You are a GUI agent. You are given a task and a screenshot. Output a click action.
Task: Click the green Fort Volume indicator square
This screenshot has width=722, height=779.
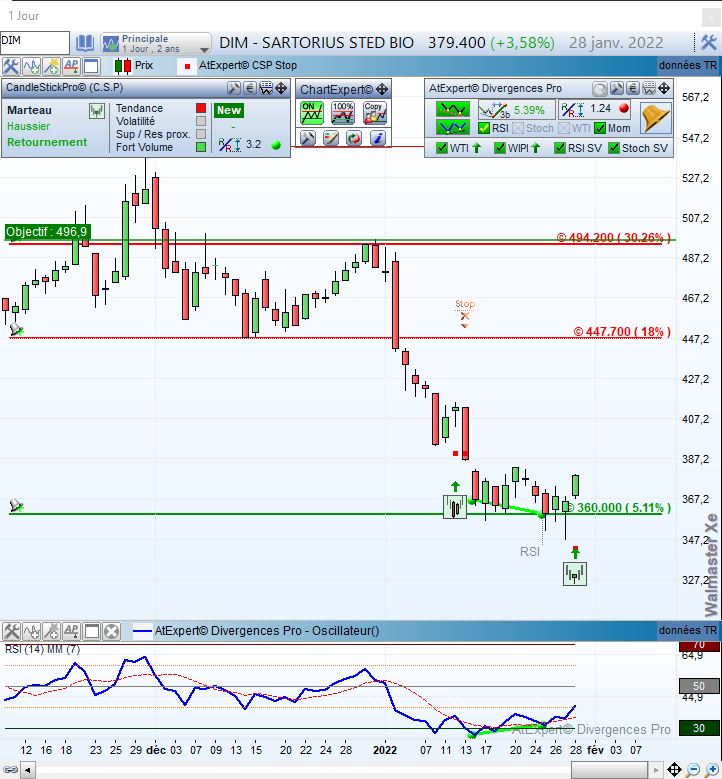201,147
